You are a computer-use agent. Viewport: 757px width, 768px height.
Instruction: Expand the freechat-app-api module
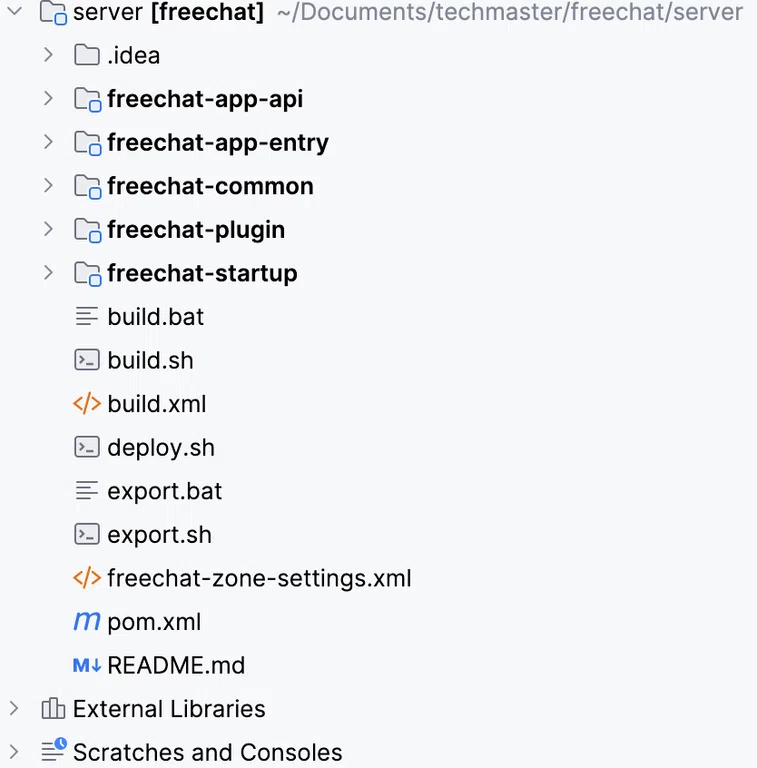click(x=48, y=98)
